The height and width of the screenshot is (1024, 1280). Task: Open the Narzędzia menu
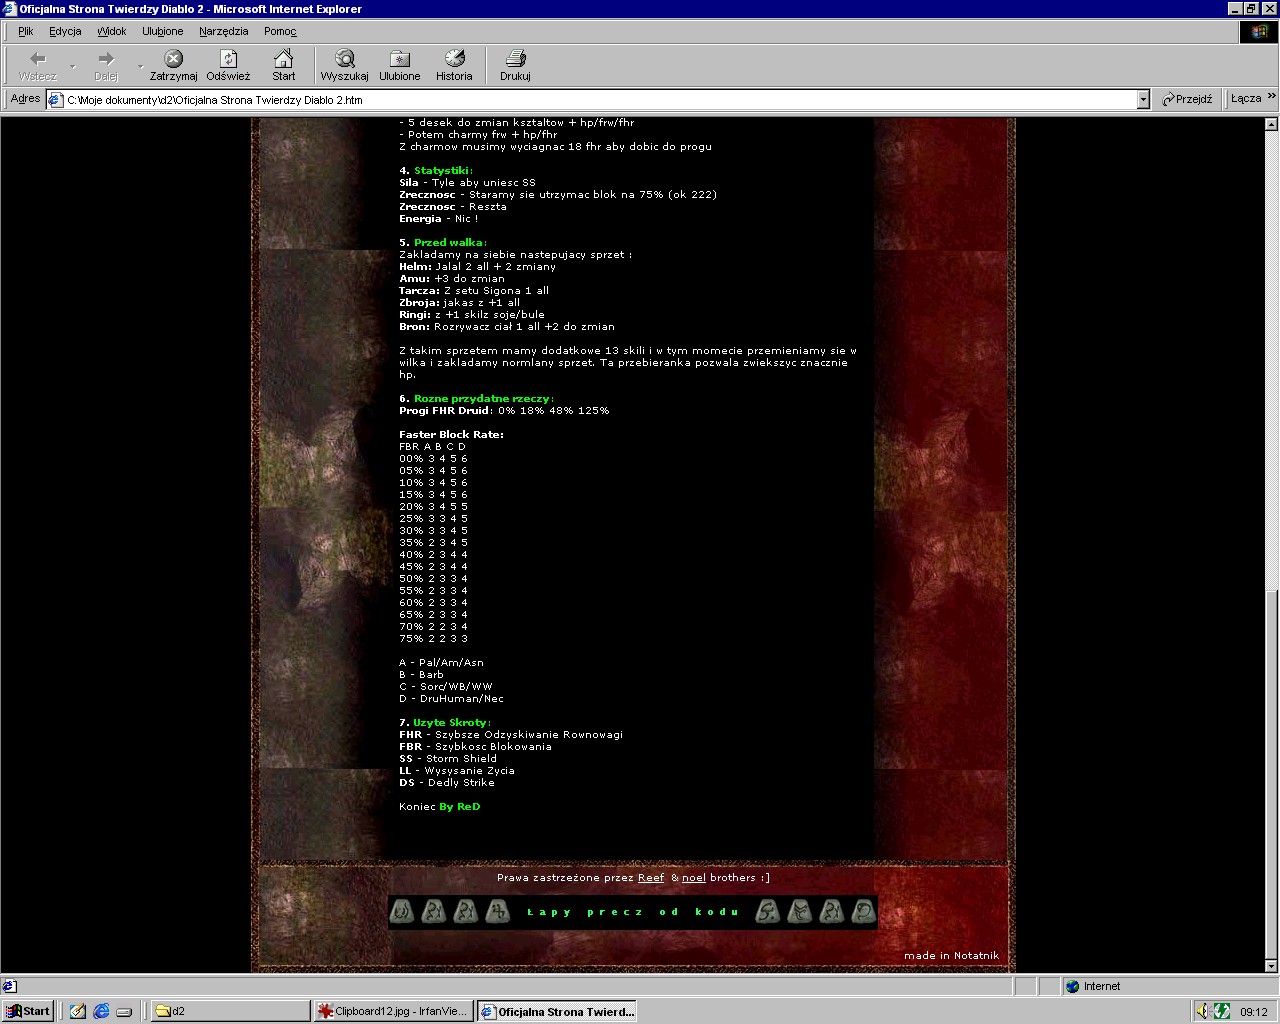[223, 31]
